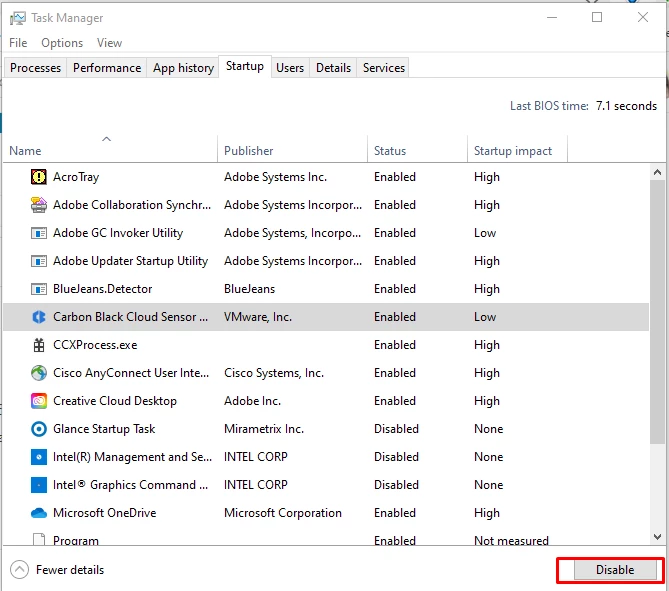Open the Options menu
The height and width of the screenshot is (591, 669).
tap(62, 43)
